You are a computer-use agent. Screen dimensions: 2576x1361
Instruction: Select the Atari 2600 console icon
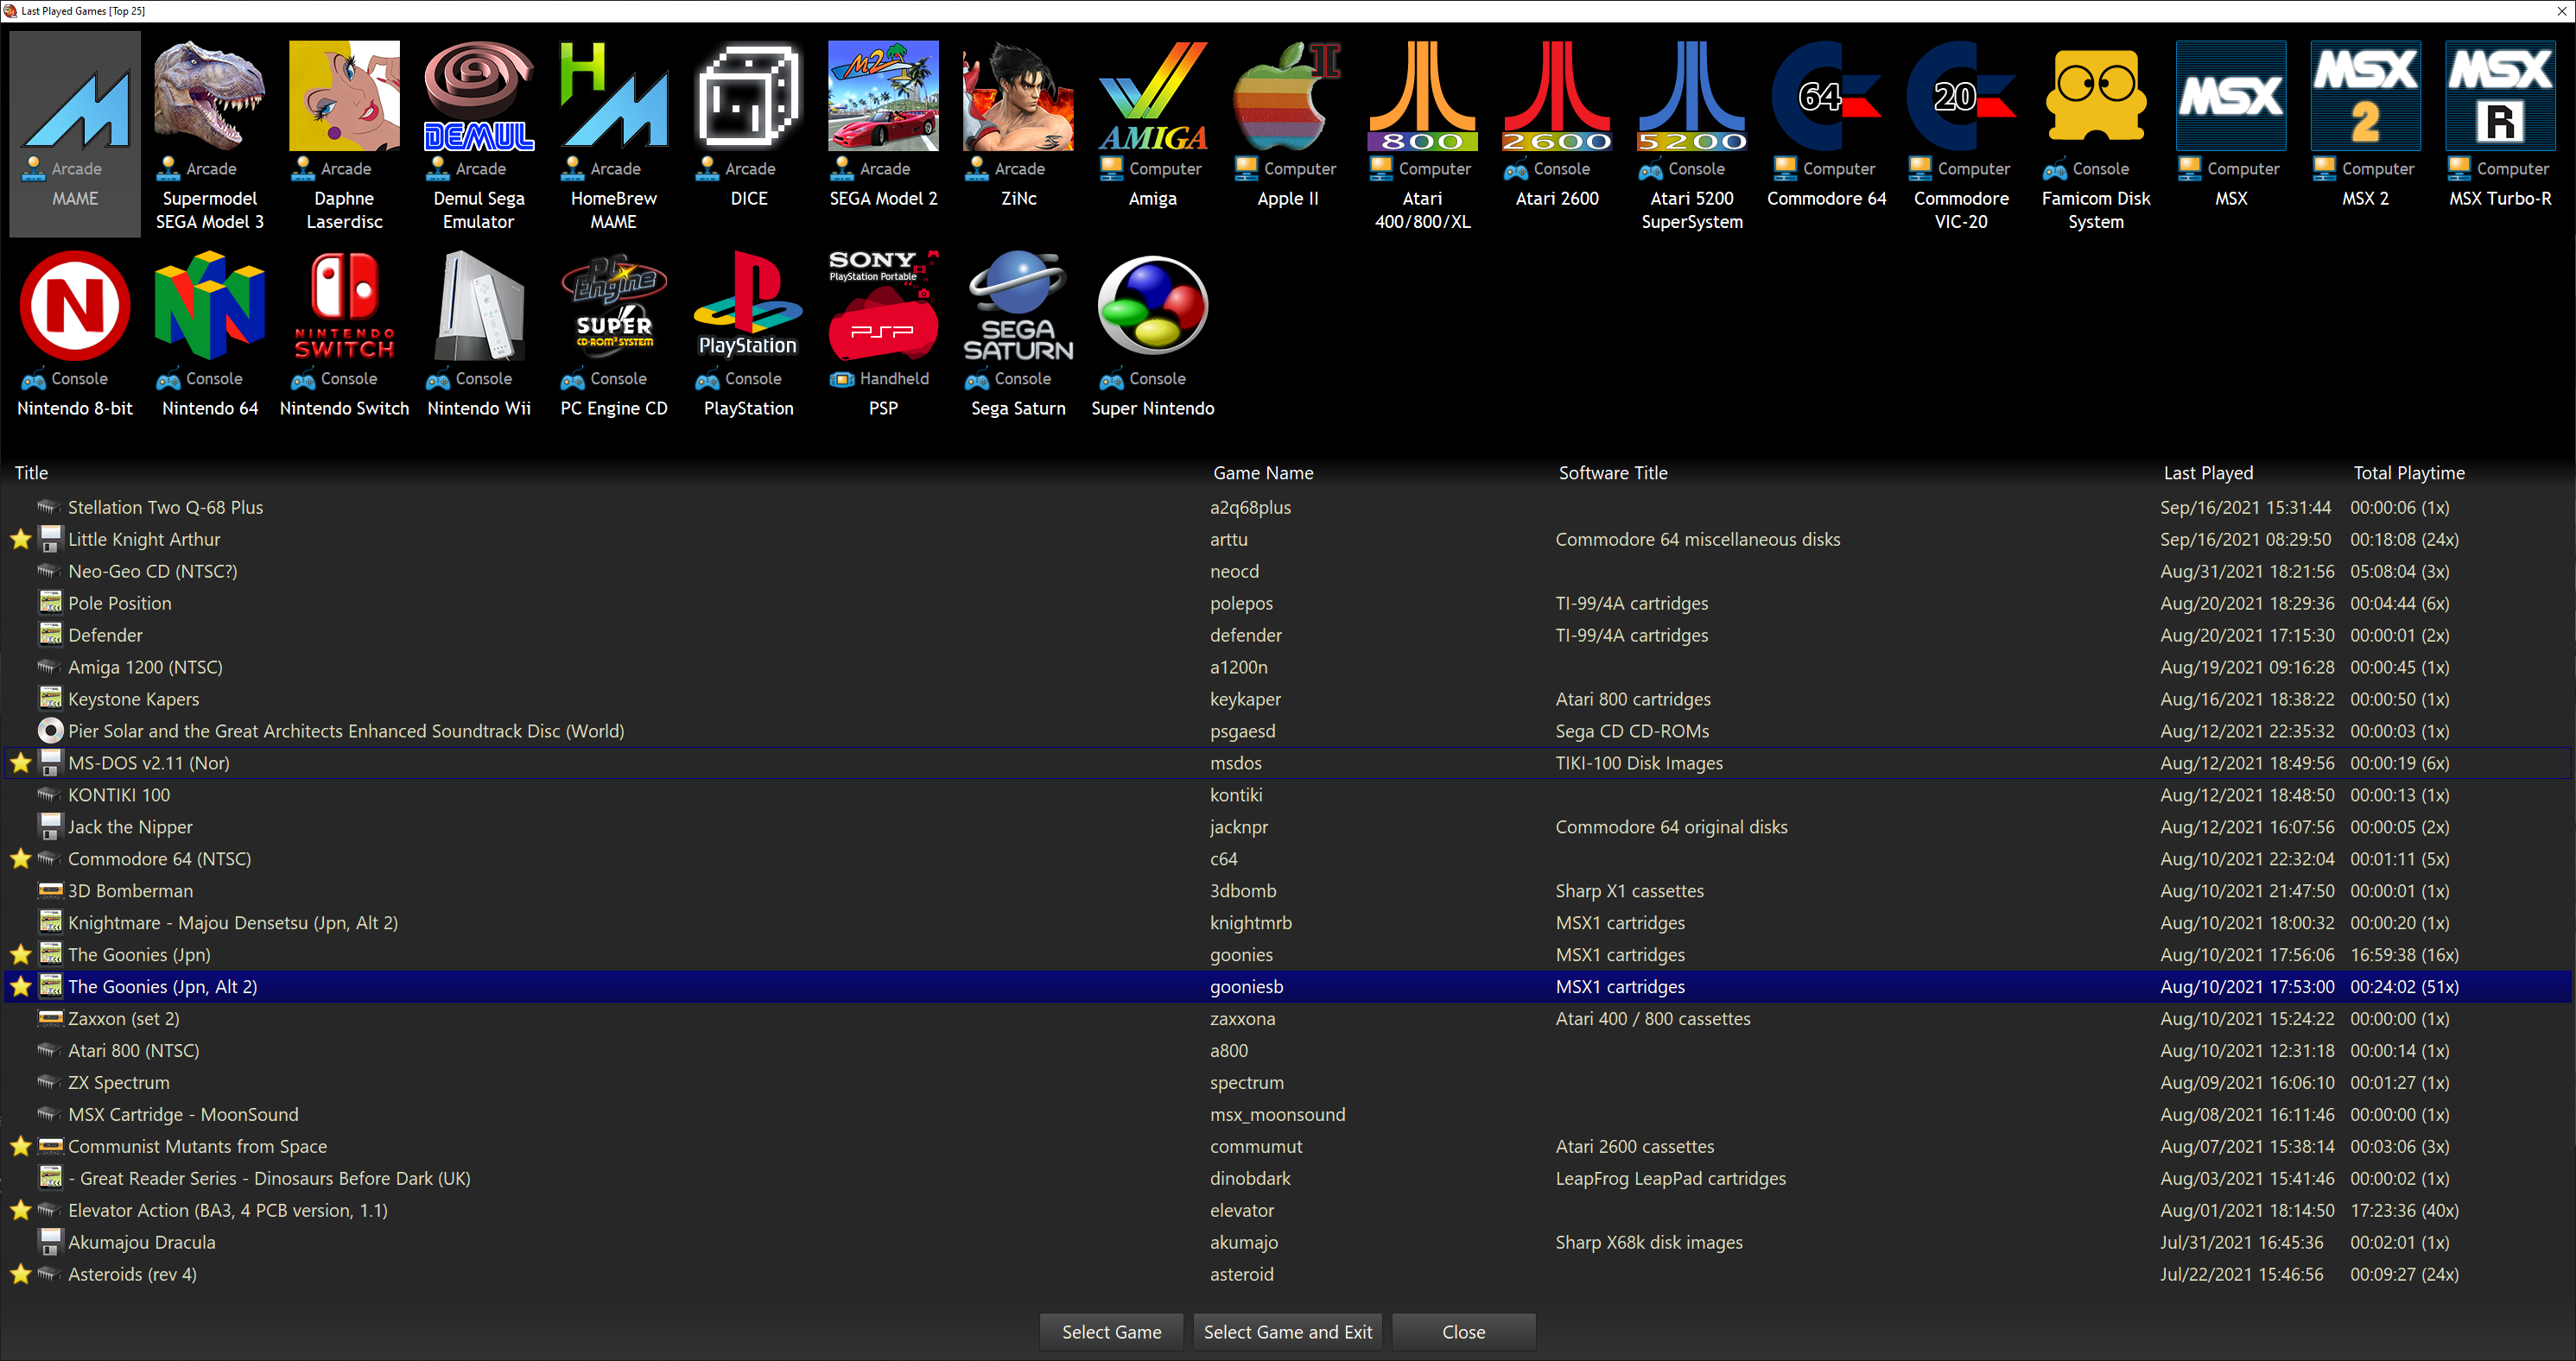pos(1557,97)
